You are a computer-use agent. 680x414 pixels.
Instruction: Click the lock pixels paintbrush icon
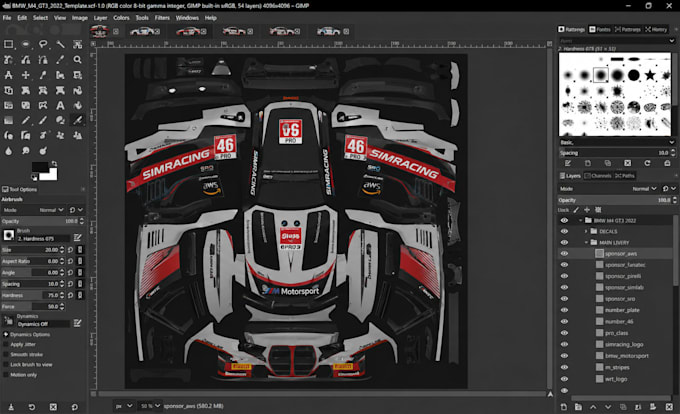576,210
